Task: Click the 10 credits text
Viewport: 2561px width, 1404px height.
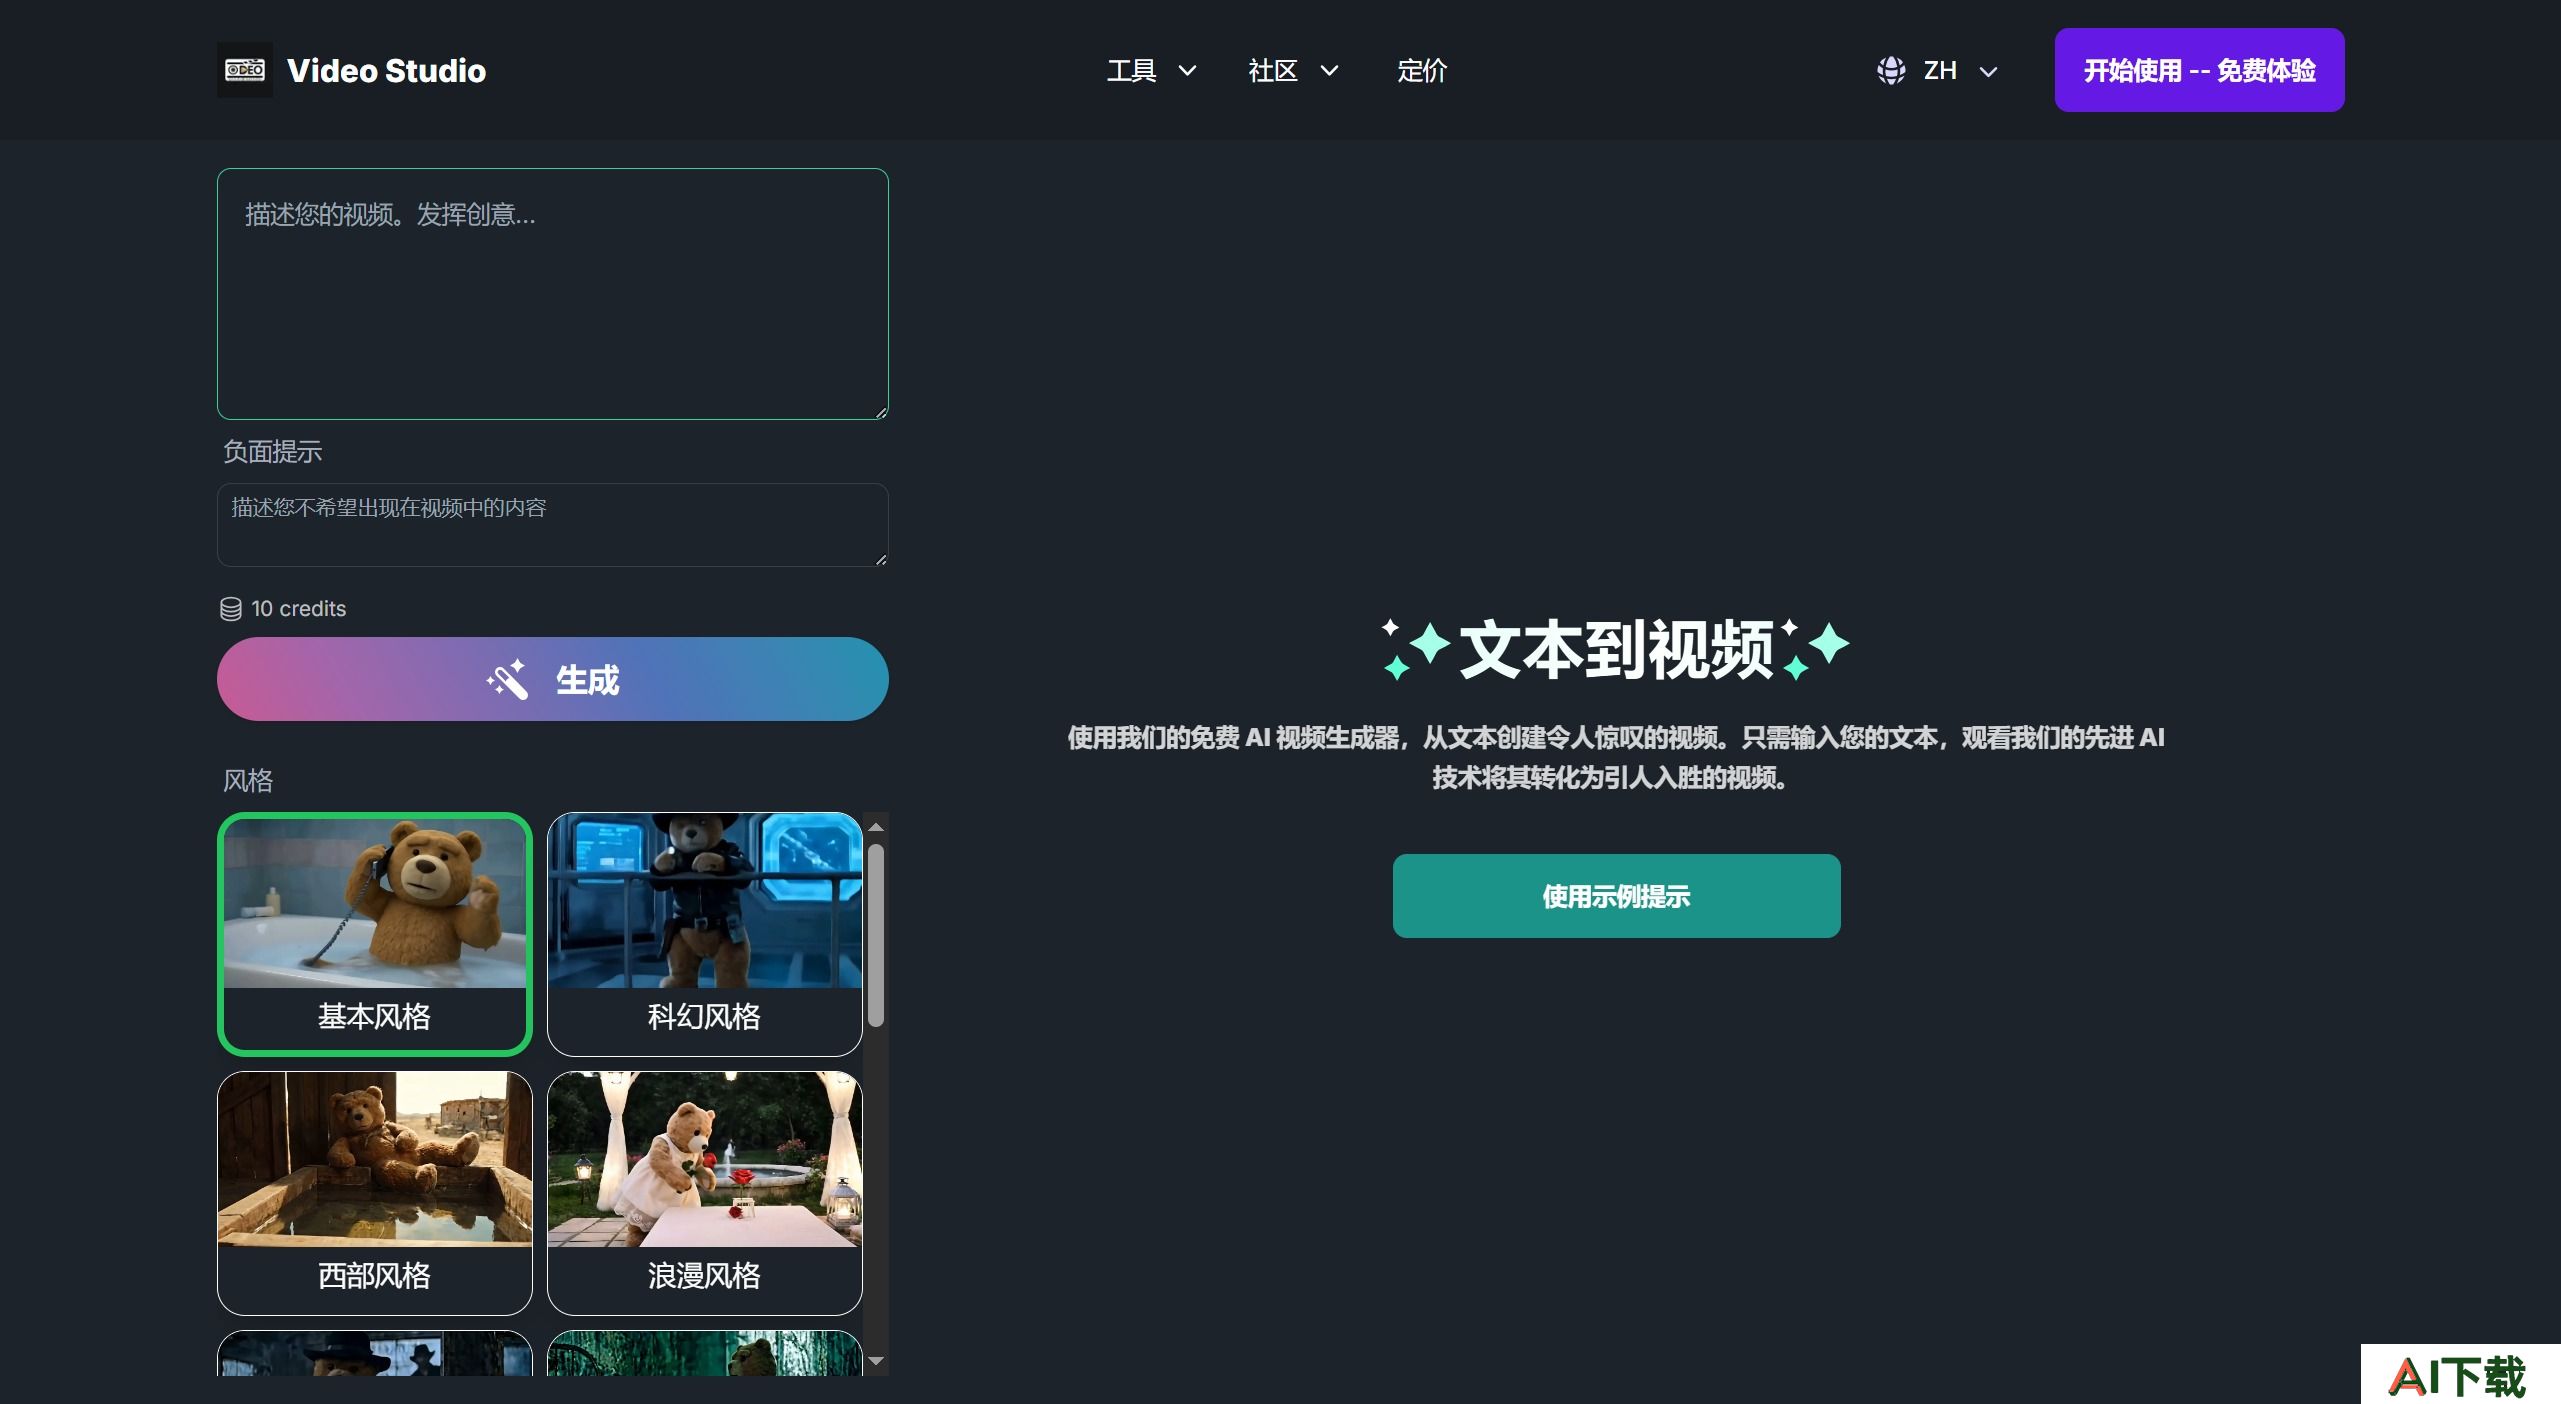Action: coord(298,609)
